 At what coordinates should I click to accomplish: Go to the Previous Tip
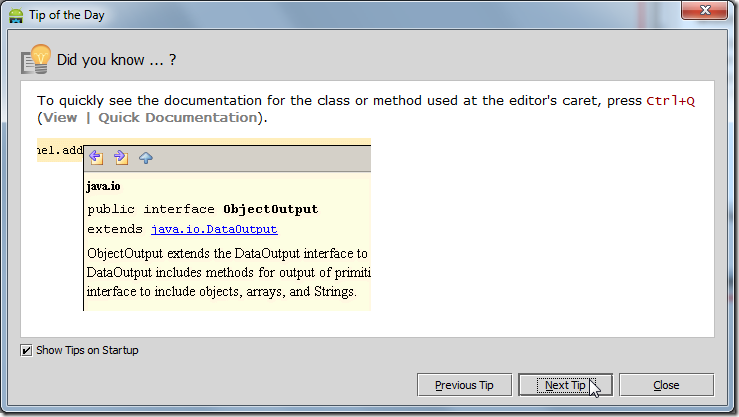coord(464,385)
